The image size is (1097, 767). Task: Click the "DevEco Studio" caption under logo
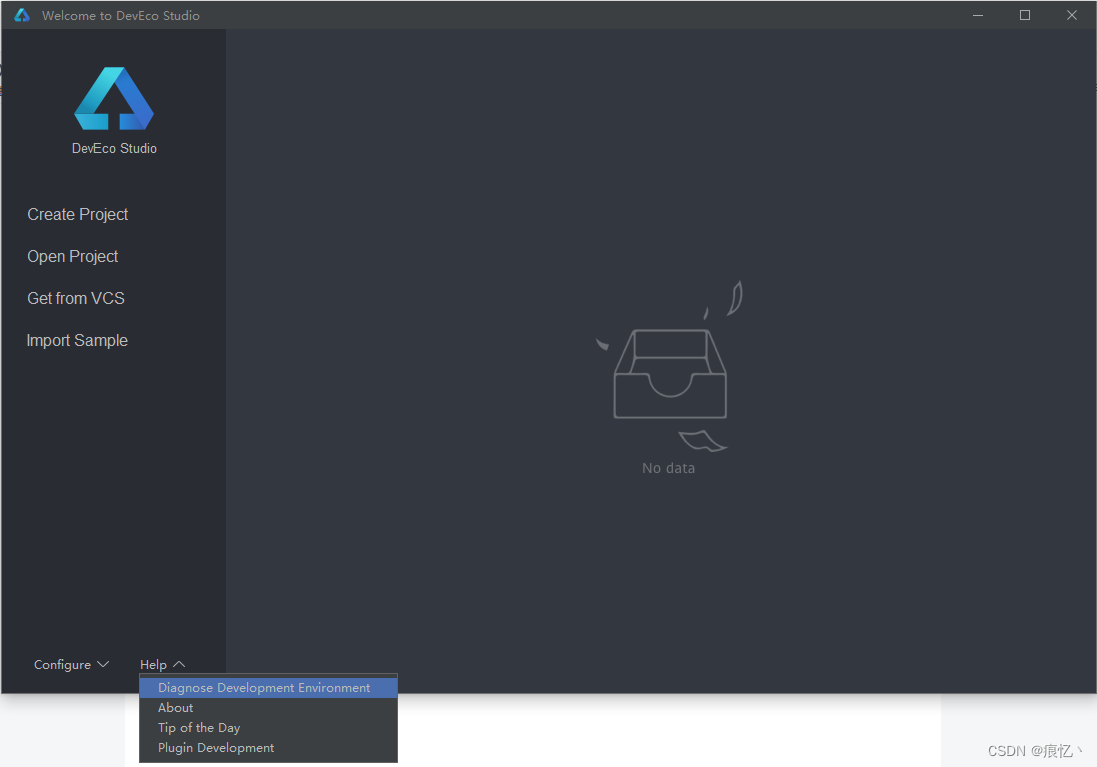click(114, 148)
